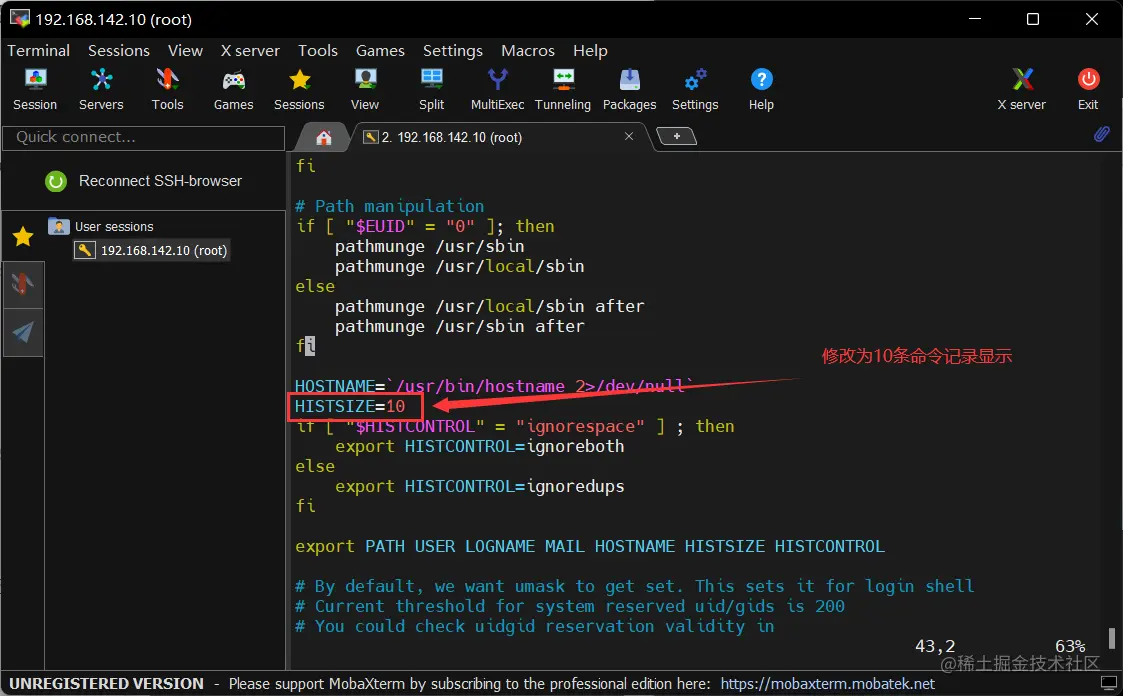The image size is (1123, 696).
Task: Open a new tab with plus button
Action: (676, 136)
